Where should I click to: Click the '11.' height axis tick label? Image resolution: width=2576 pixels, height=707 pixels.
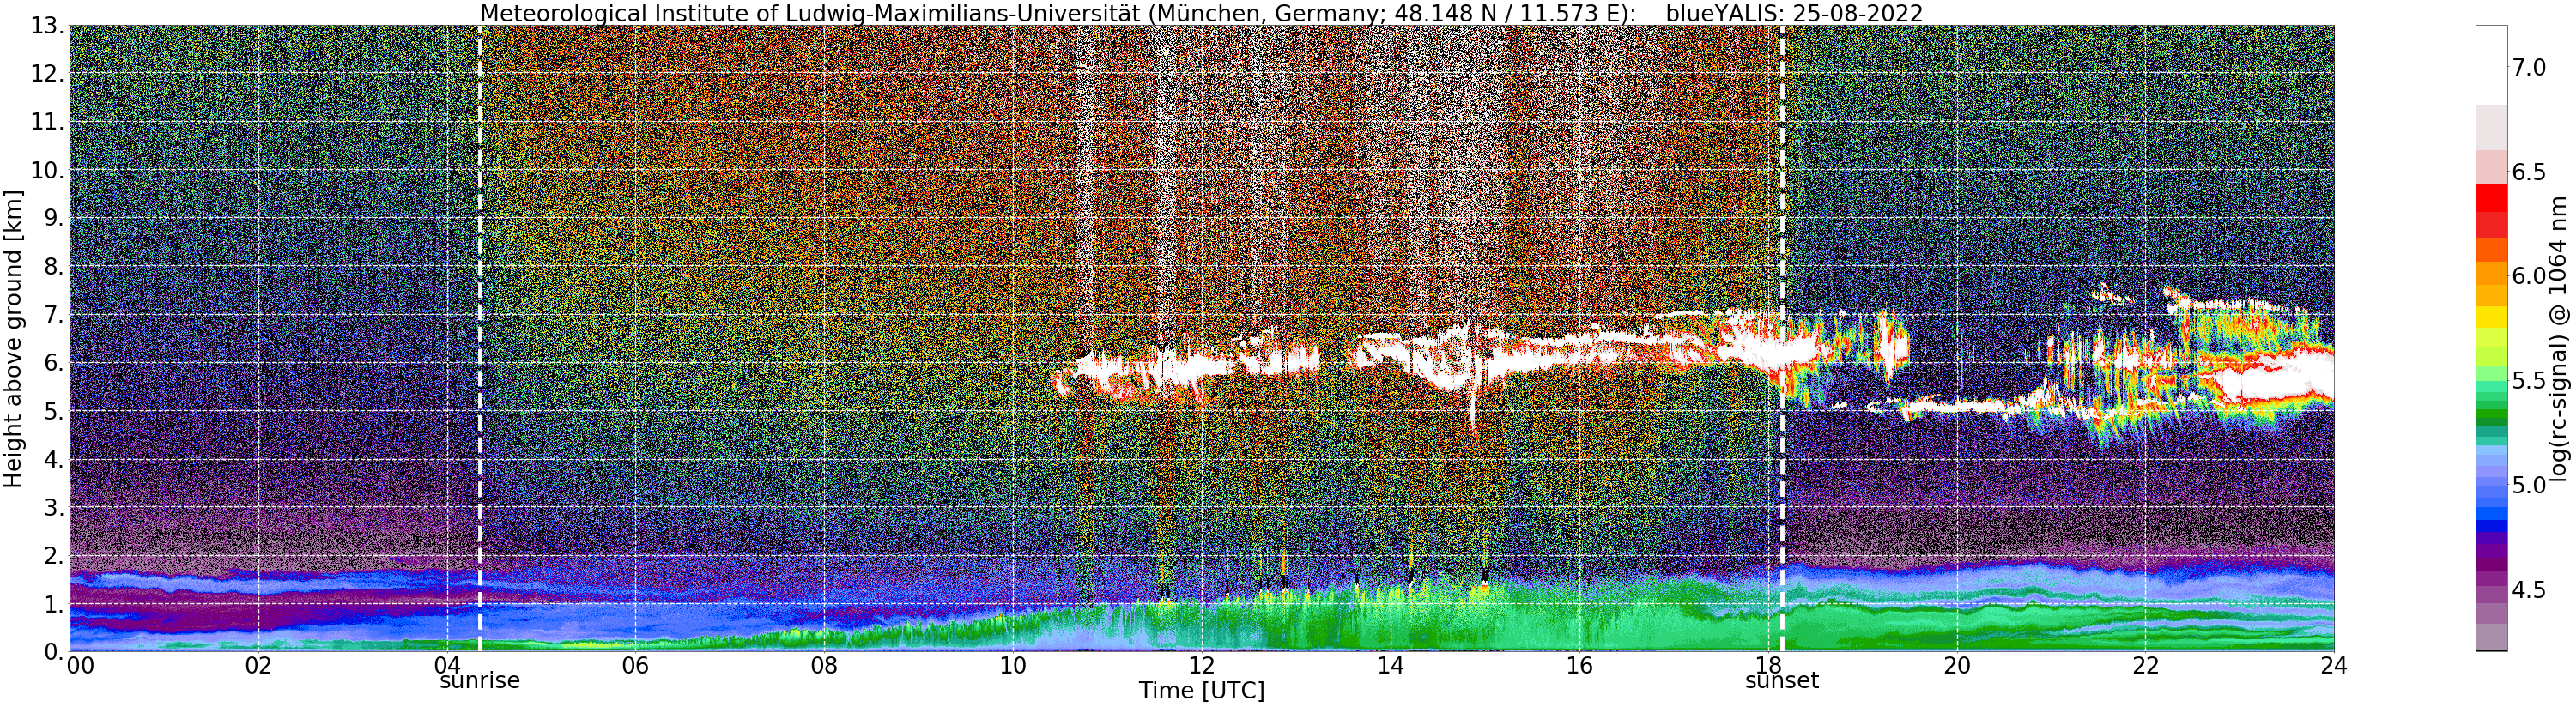pos(47,122)
